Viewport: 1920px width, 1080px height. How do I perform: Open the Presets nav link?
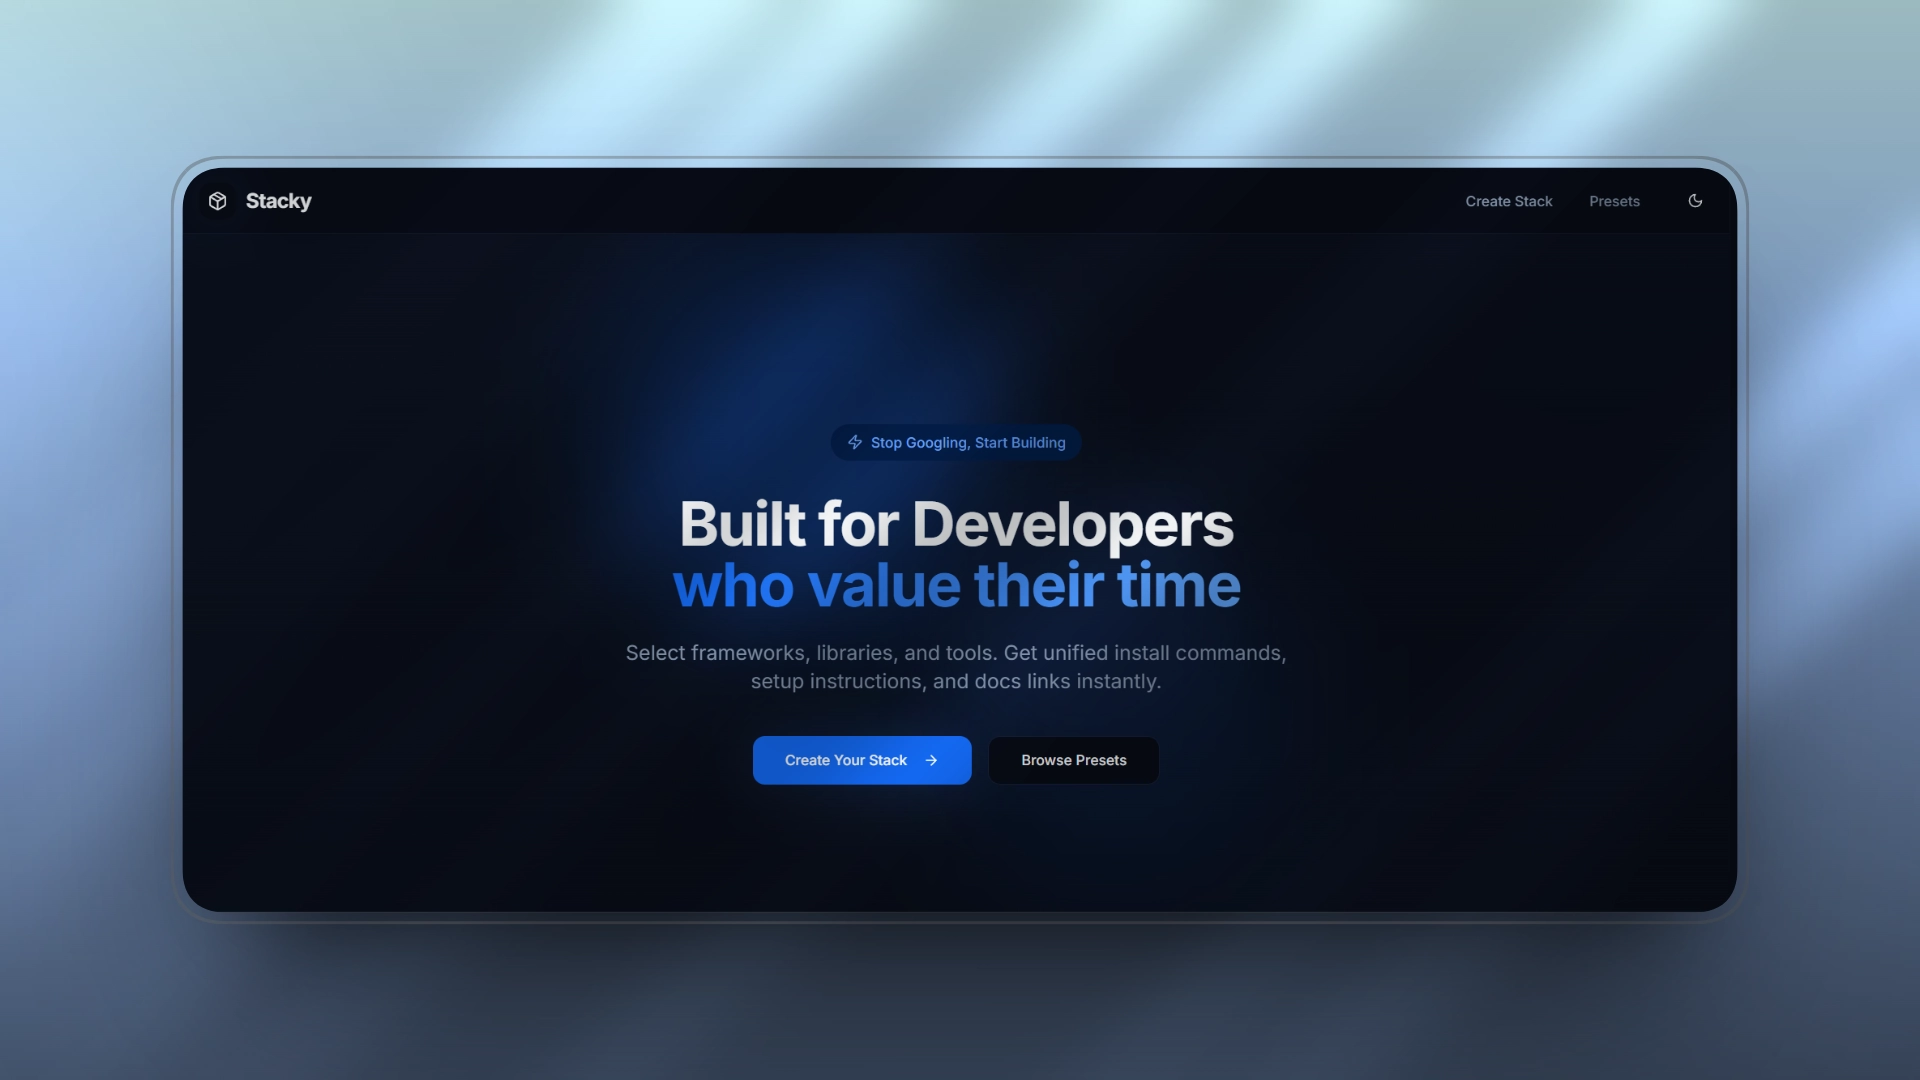pyautogui.click(x=1614, y=201)
